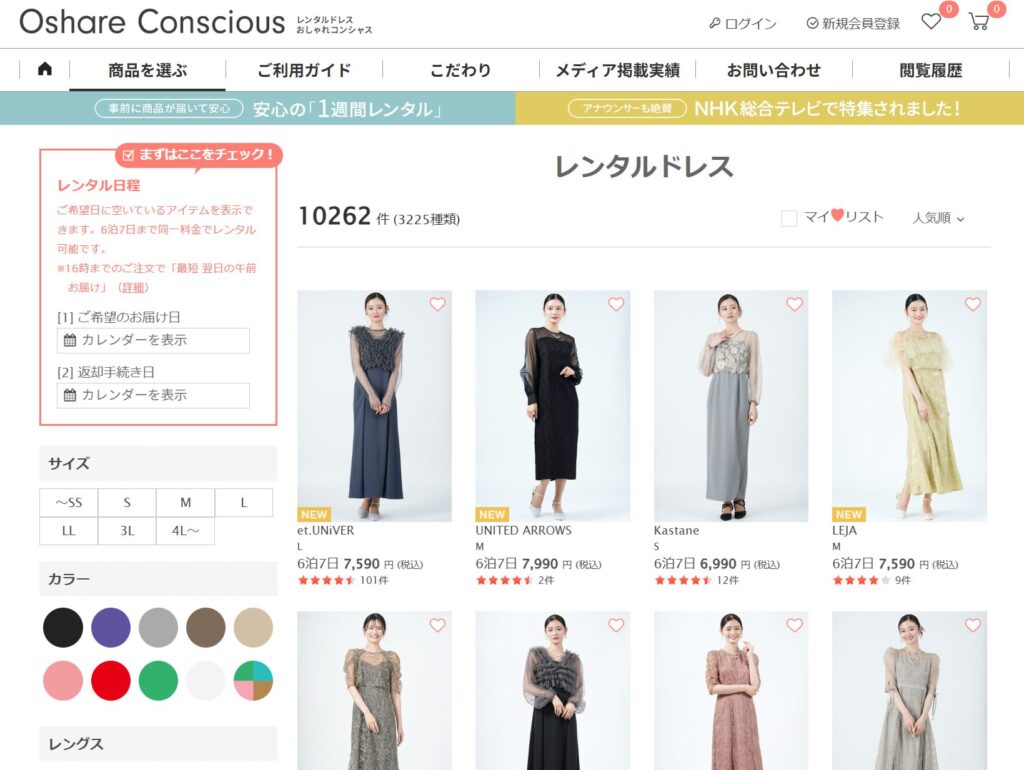Open 閲覧履歴 menu item
1024x770 pixels.
pyautogui.click(x=931, y=70)
